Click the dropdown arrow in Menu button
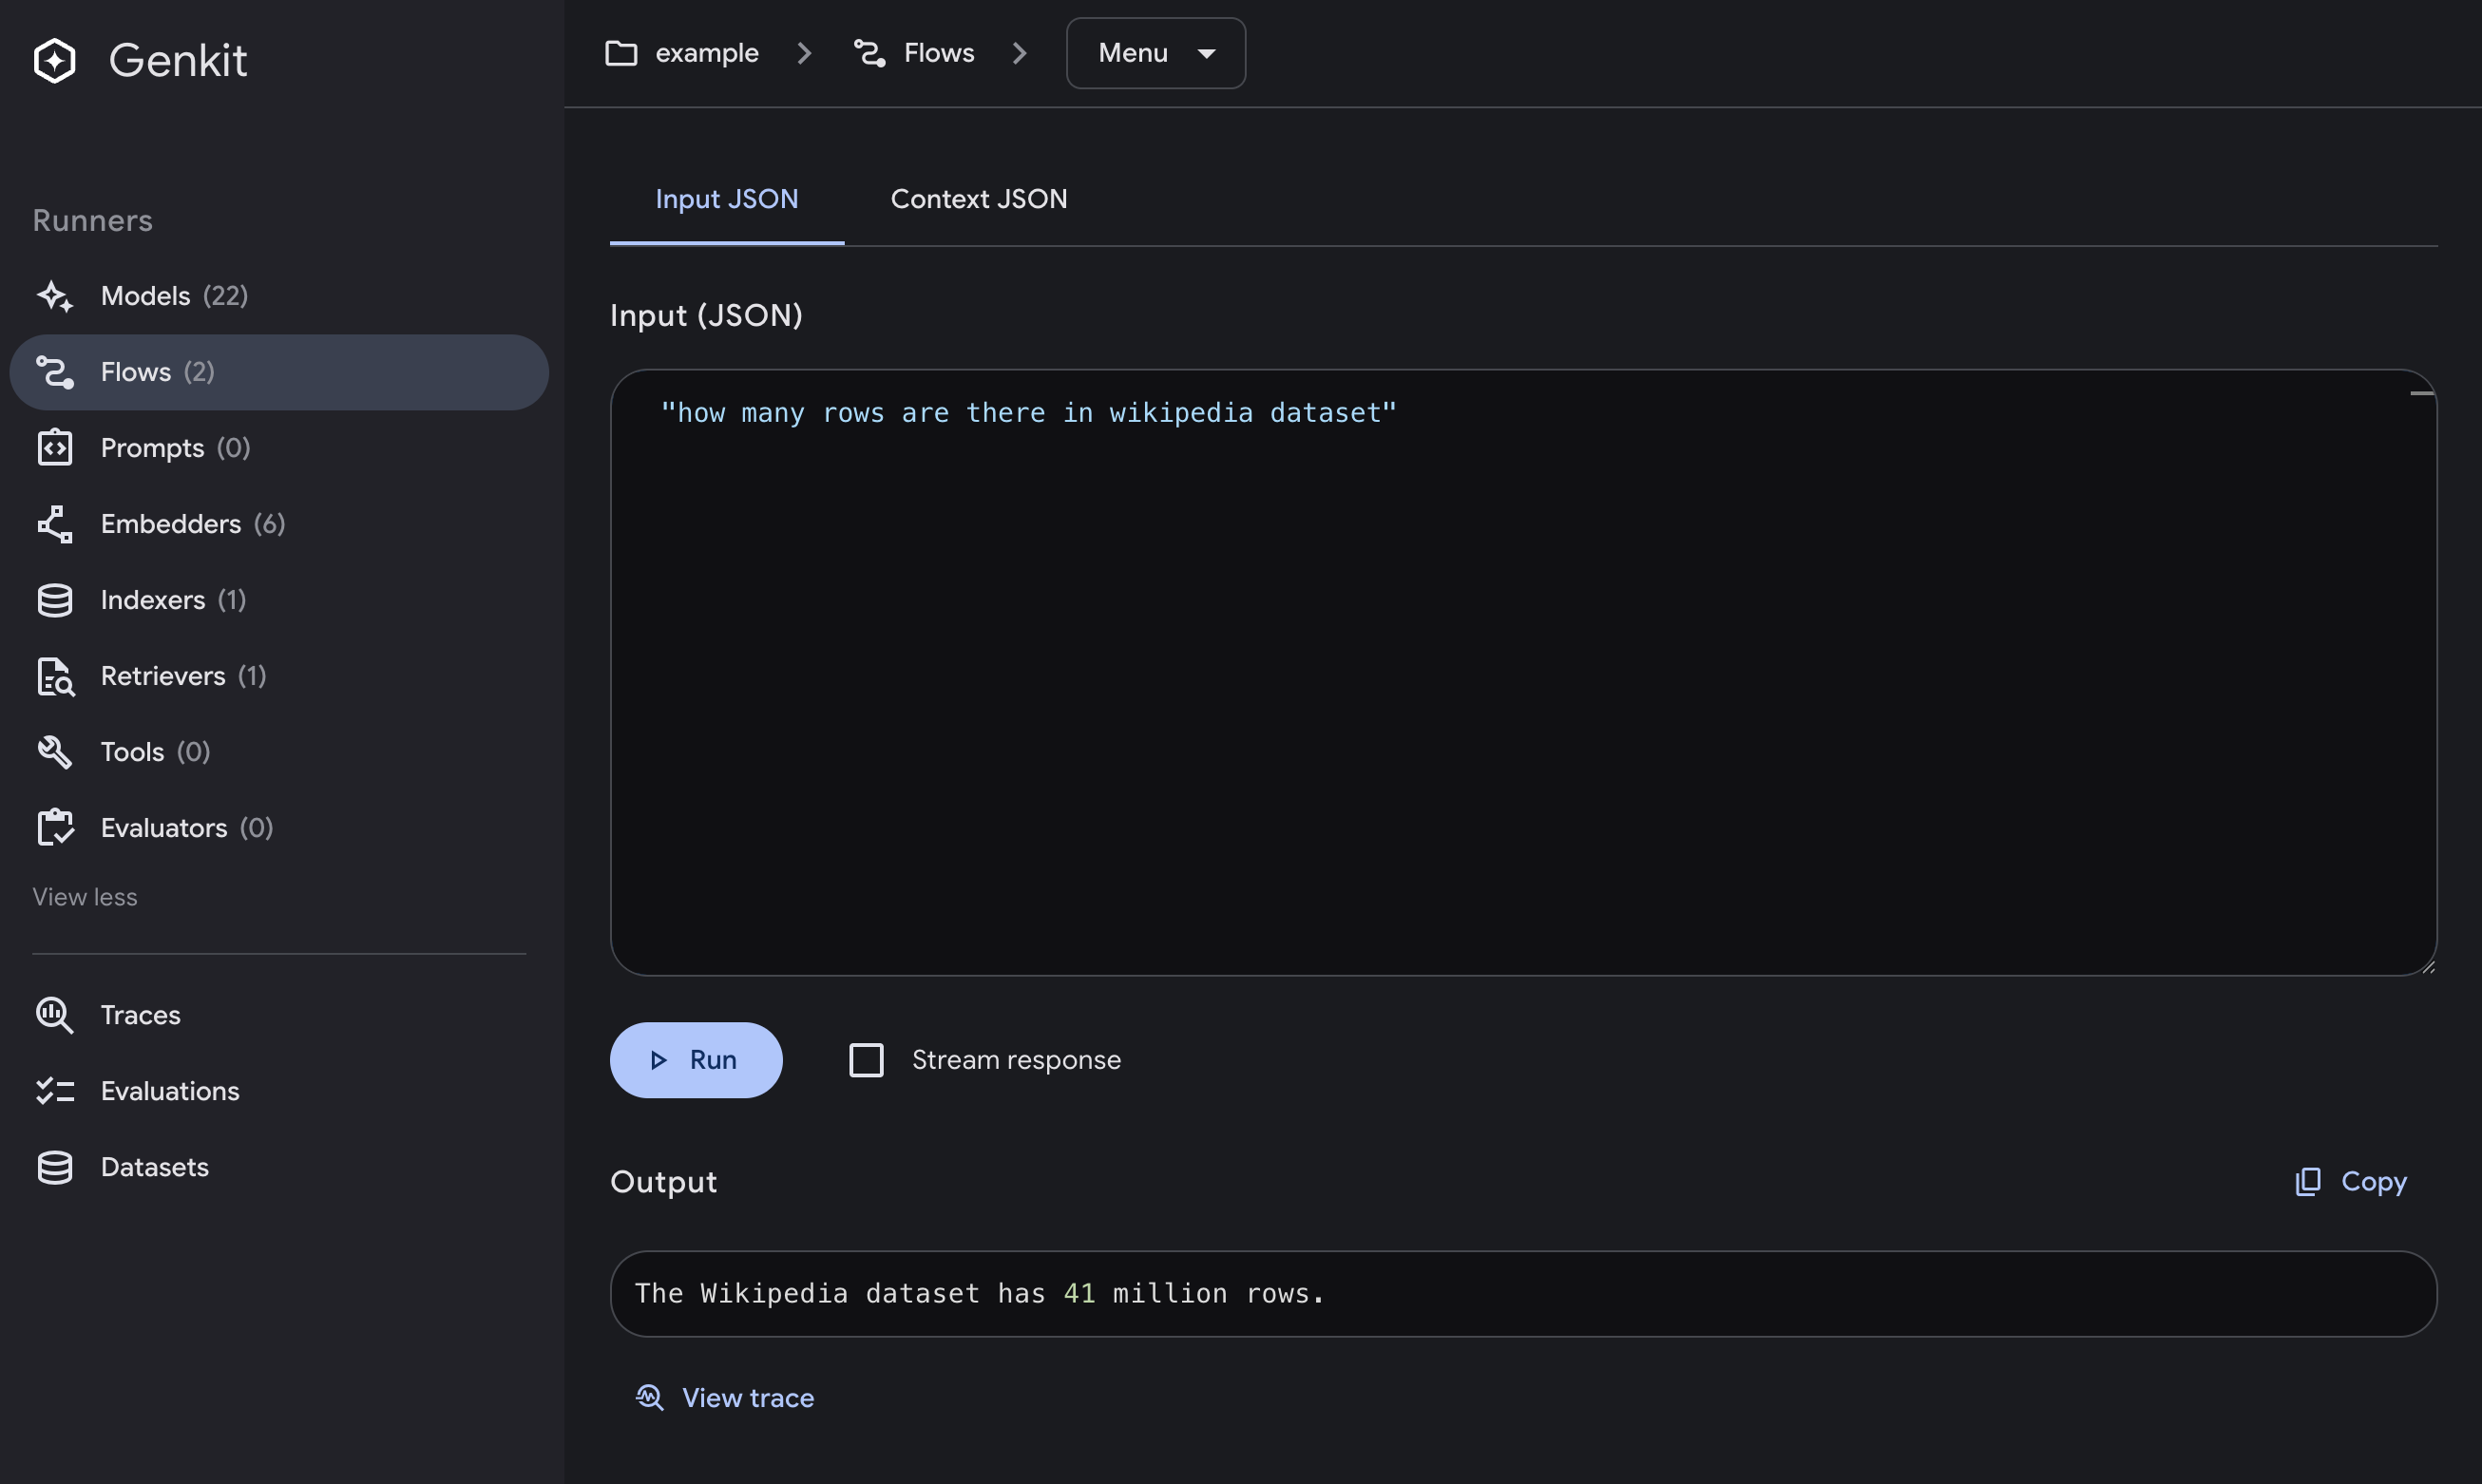Viewport: 2482px width, 1484px height. click(x=1207, y=54)
